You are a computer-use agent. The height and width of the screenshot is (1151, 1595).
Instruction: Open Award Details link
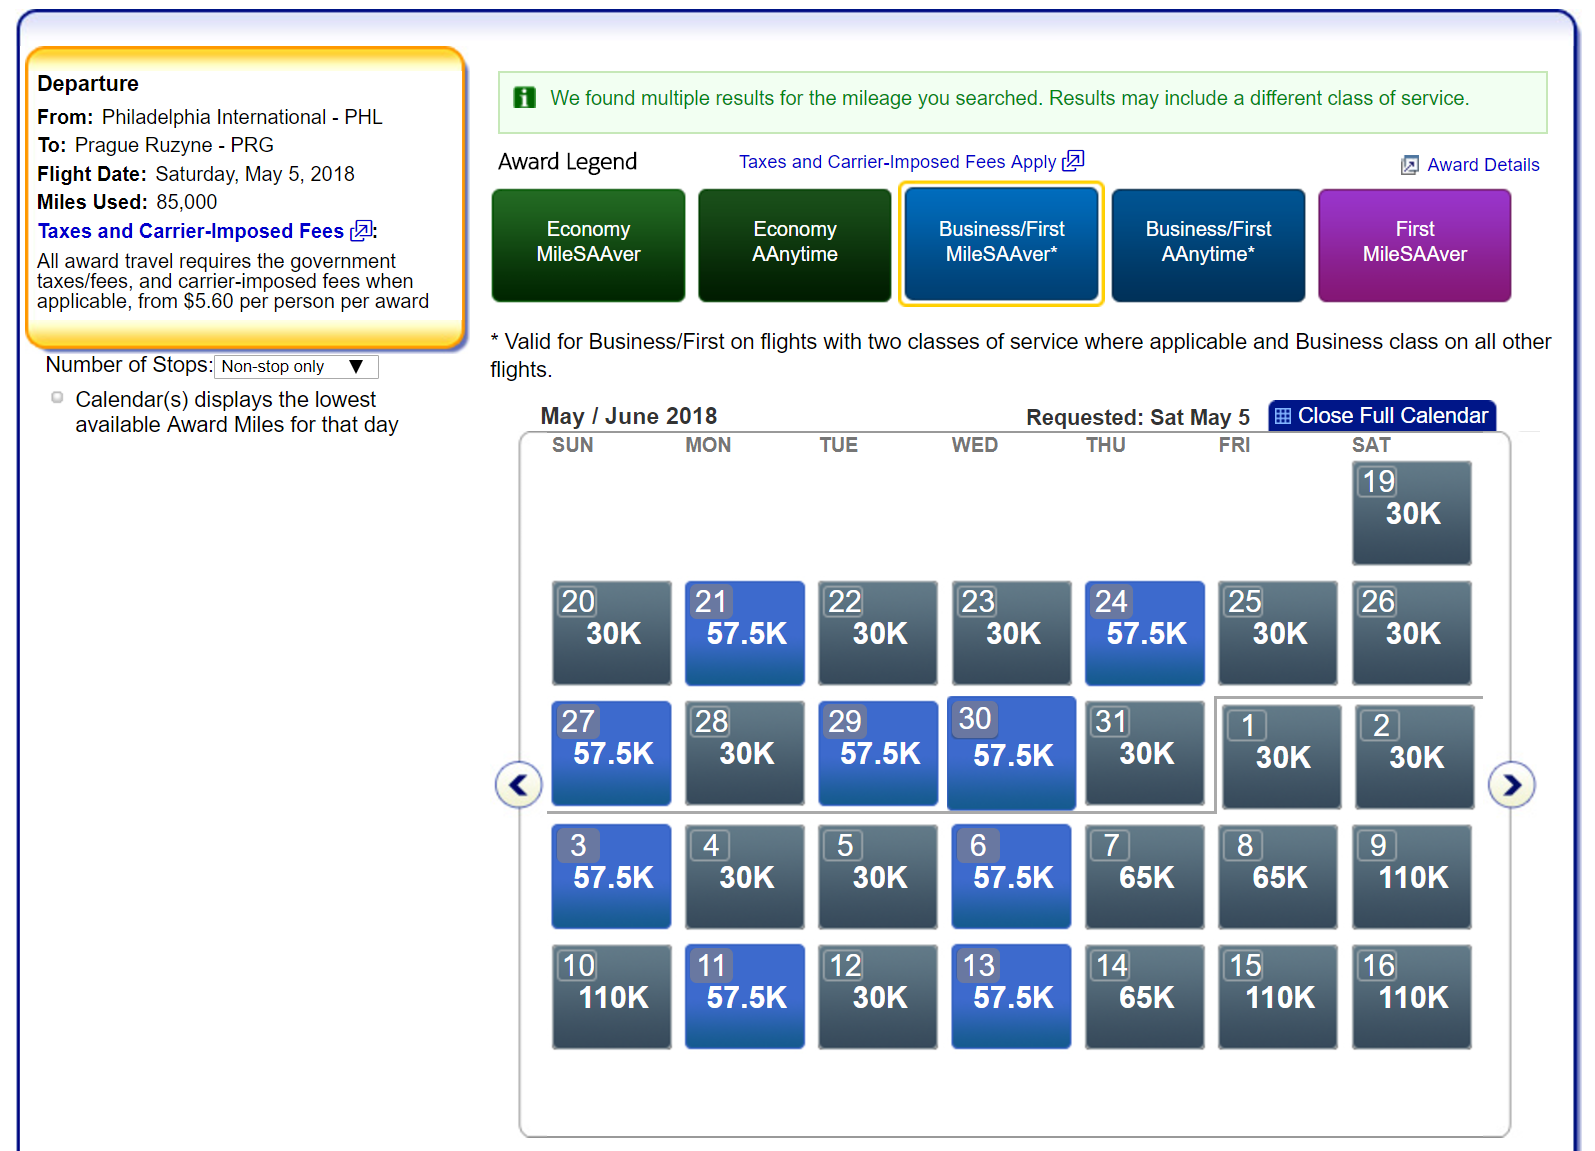point(1483,165)
